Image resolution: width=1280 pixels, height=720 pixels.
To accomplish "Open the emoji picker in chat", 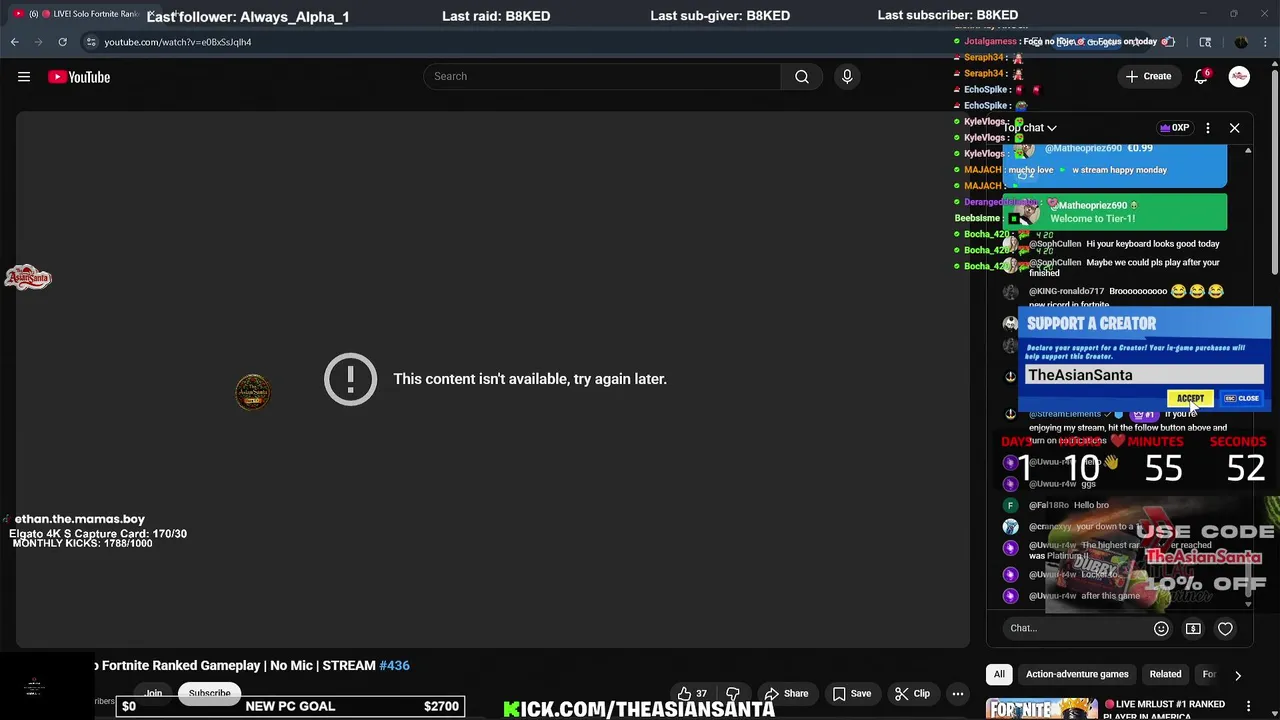I will 1161,628.
